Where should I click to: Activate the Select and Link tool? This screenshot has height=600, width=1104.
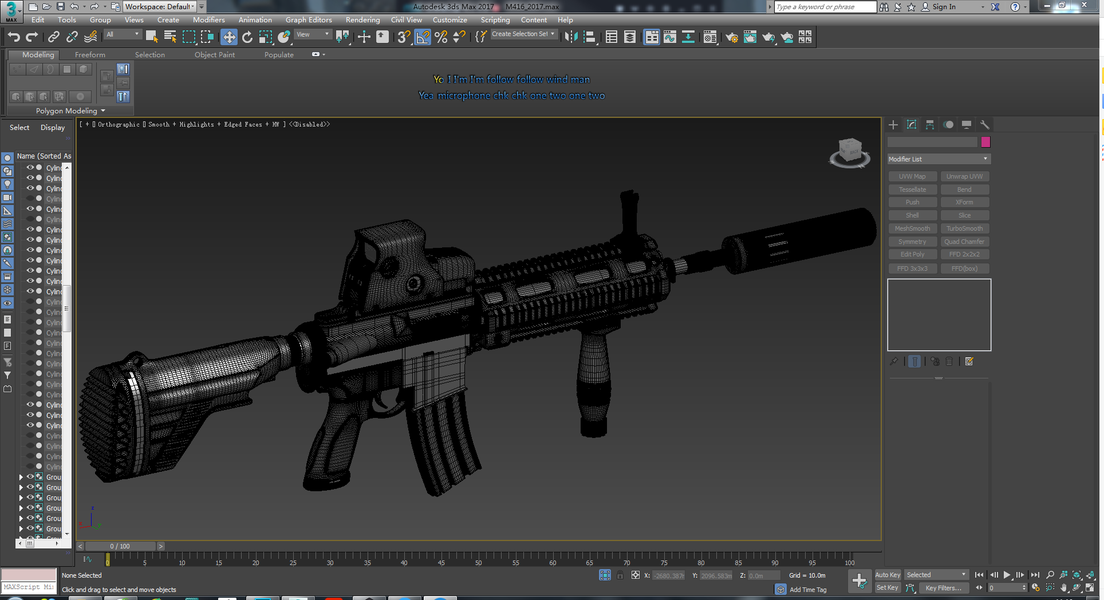54,37
